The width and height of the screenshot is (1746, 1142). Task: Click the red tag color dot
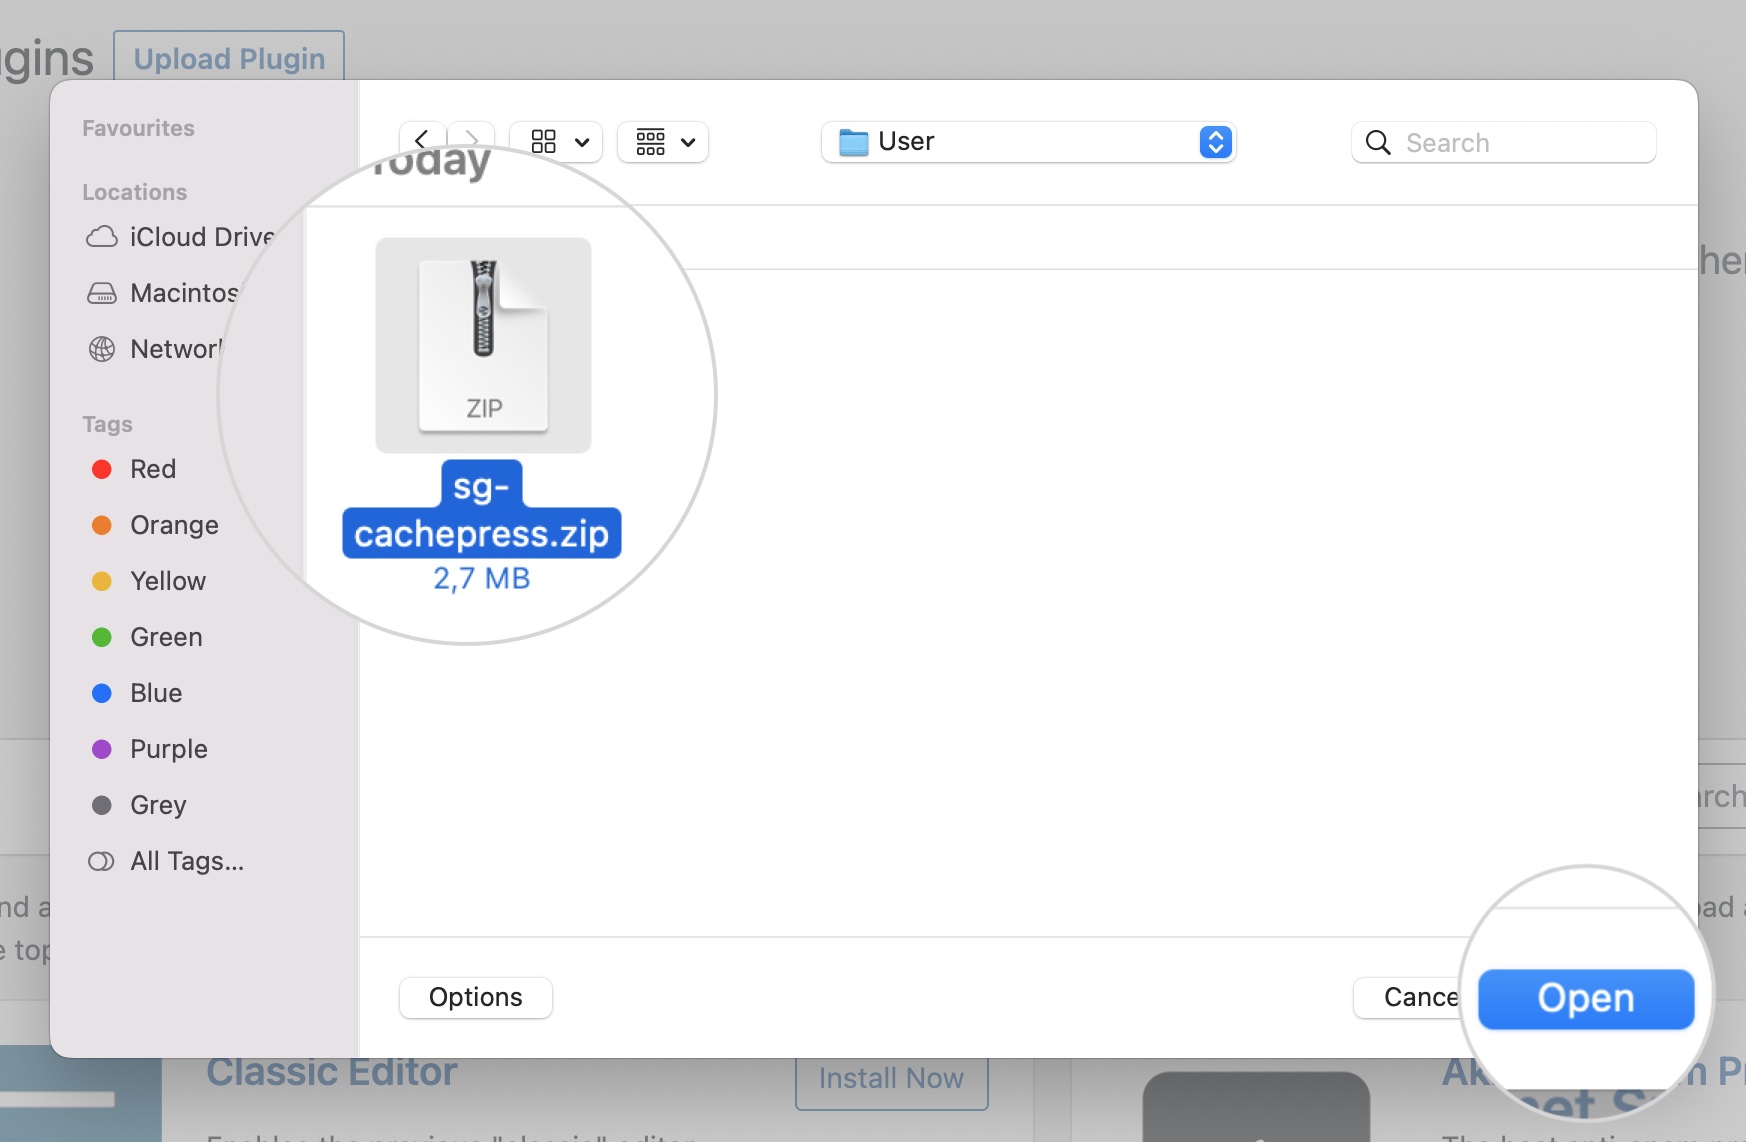click(x=102, y=469)
